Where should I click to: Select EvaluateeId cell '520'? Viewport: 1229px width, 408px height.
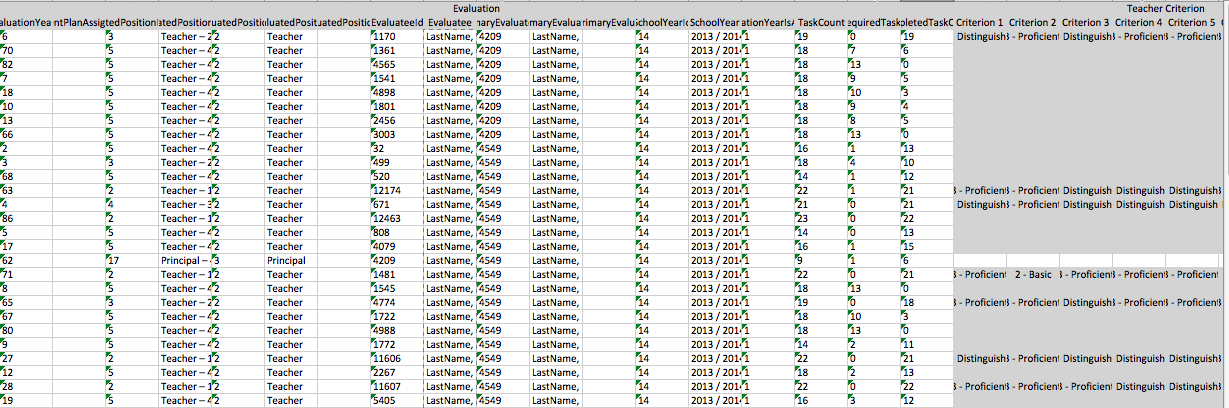[x=397, y=176]
